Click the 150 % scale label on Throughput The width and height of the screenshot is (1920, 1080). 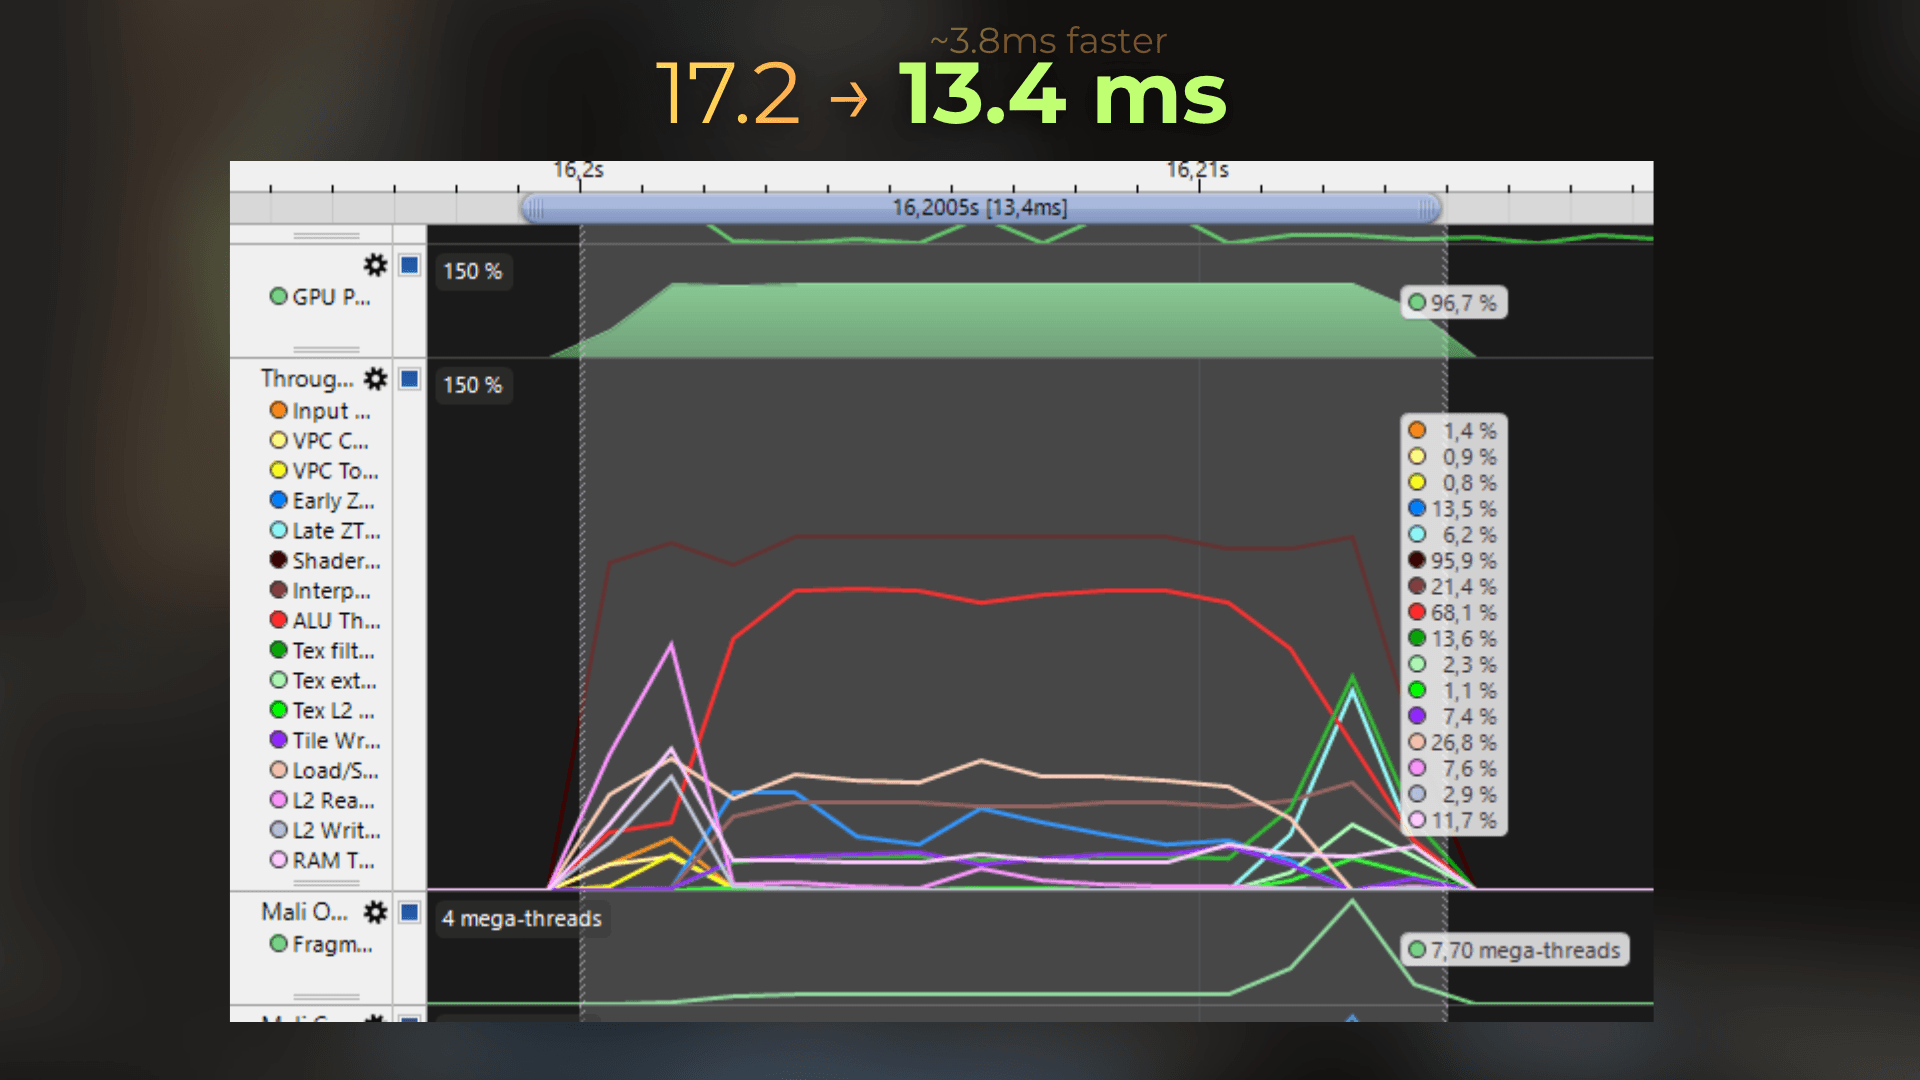(x=473, y=385)
